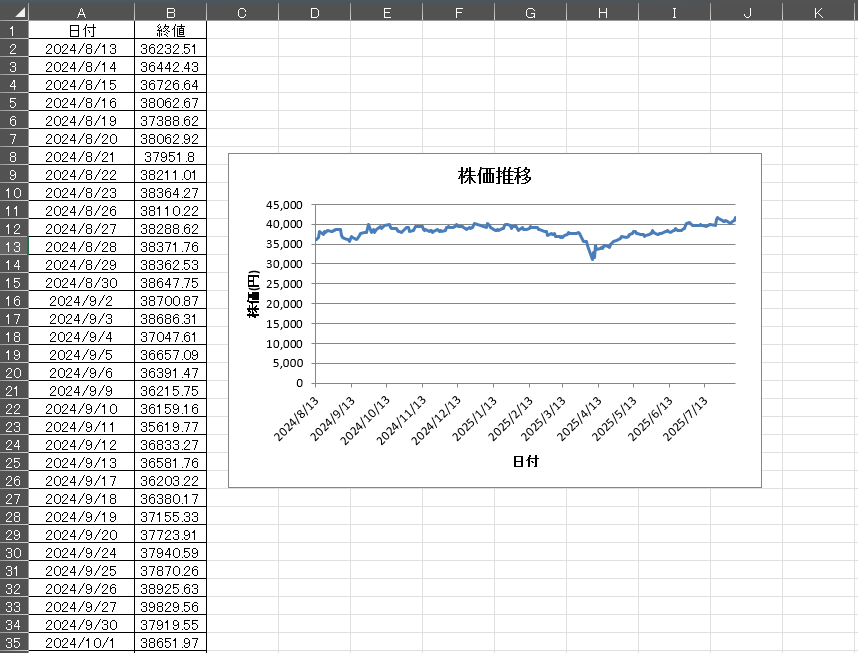Click the 20,000 vertical axis label

(x=284, y=304)
